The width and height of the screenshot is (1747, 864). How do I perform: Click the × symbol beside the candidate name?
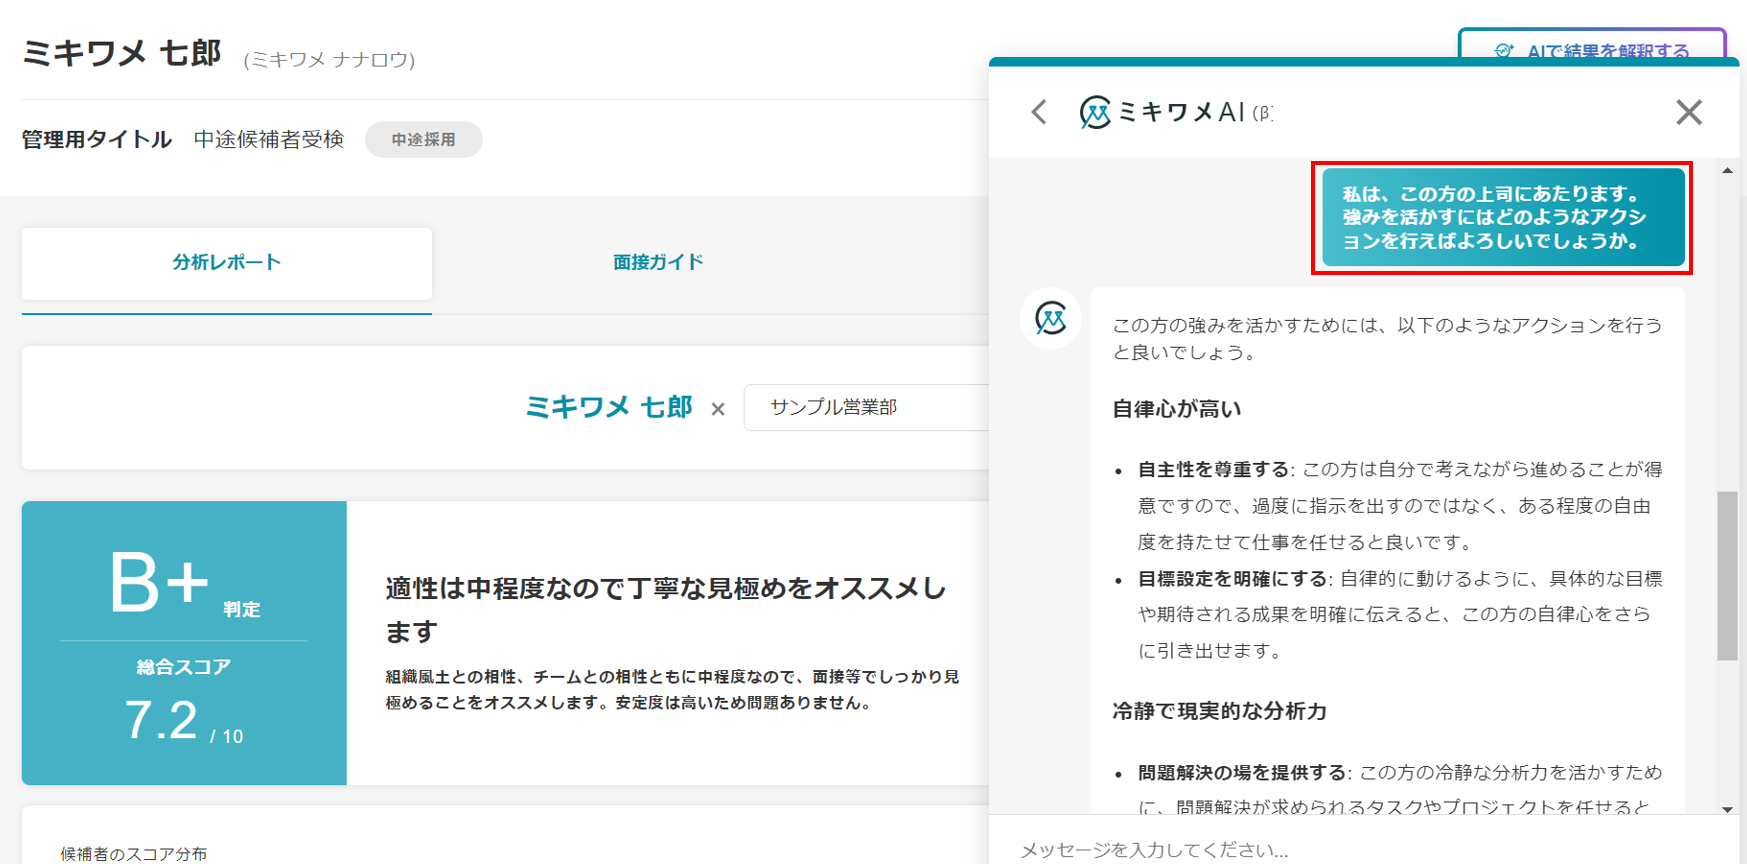pos(717,409)
